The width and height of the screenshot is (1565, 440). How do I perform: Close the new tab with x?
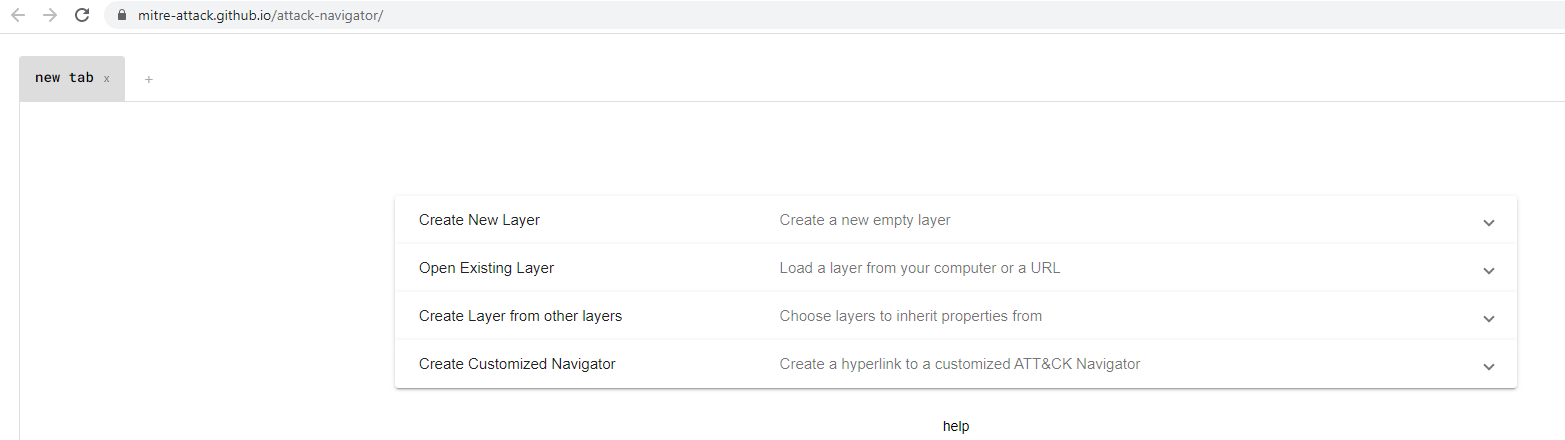coord(107,79)
